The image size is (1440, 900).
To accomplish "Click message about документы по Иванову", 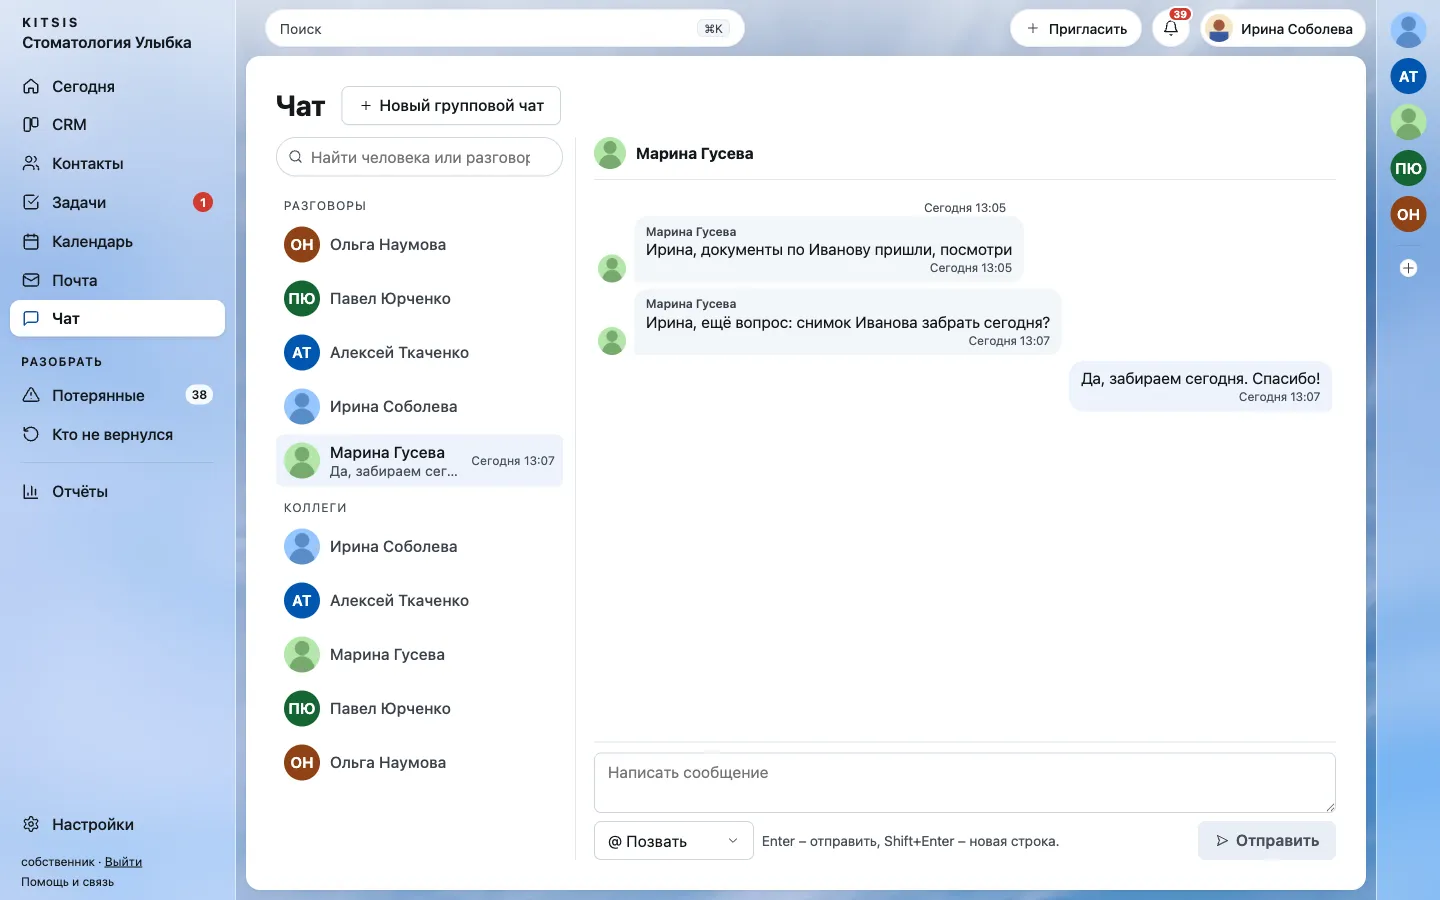I will click(829, 250).
